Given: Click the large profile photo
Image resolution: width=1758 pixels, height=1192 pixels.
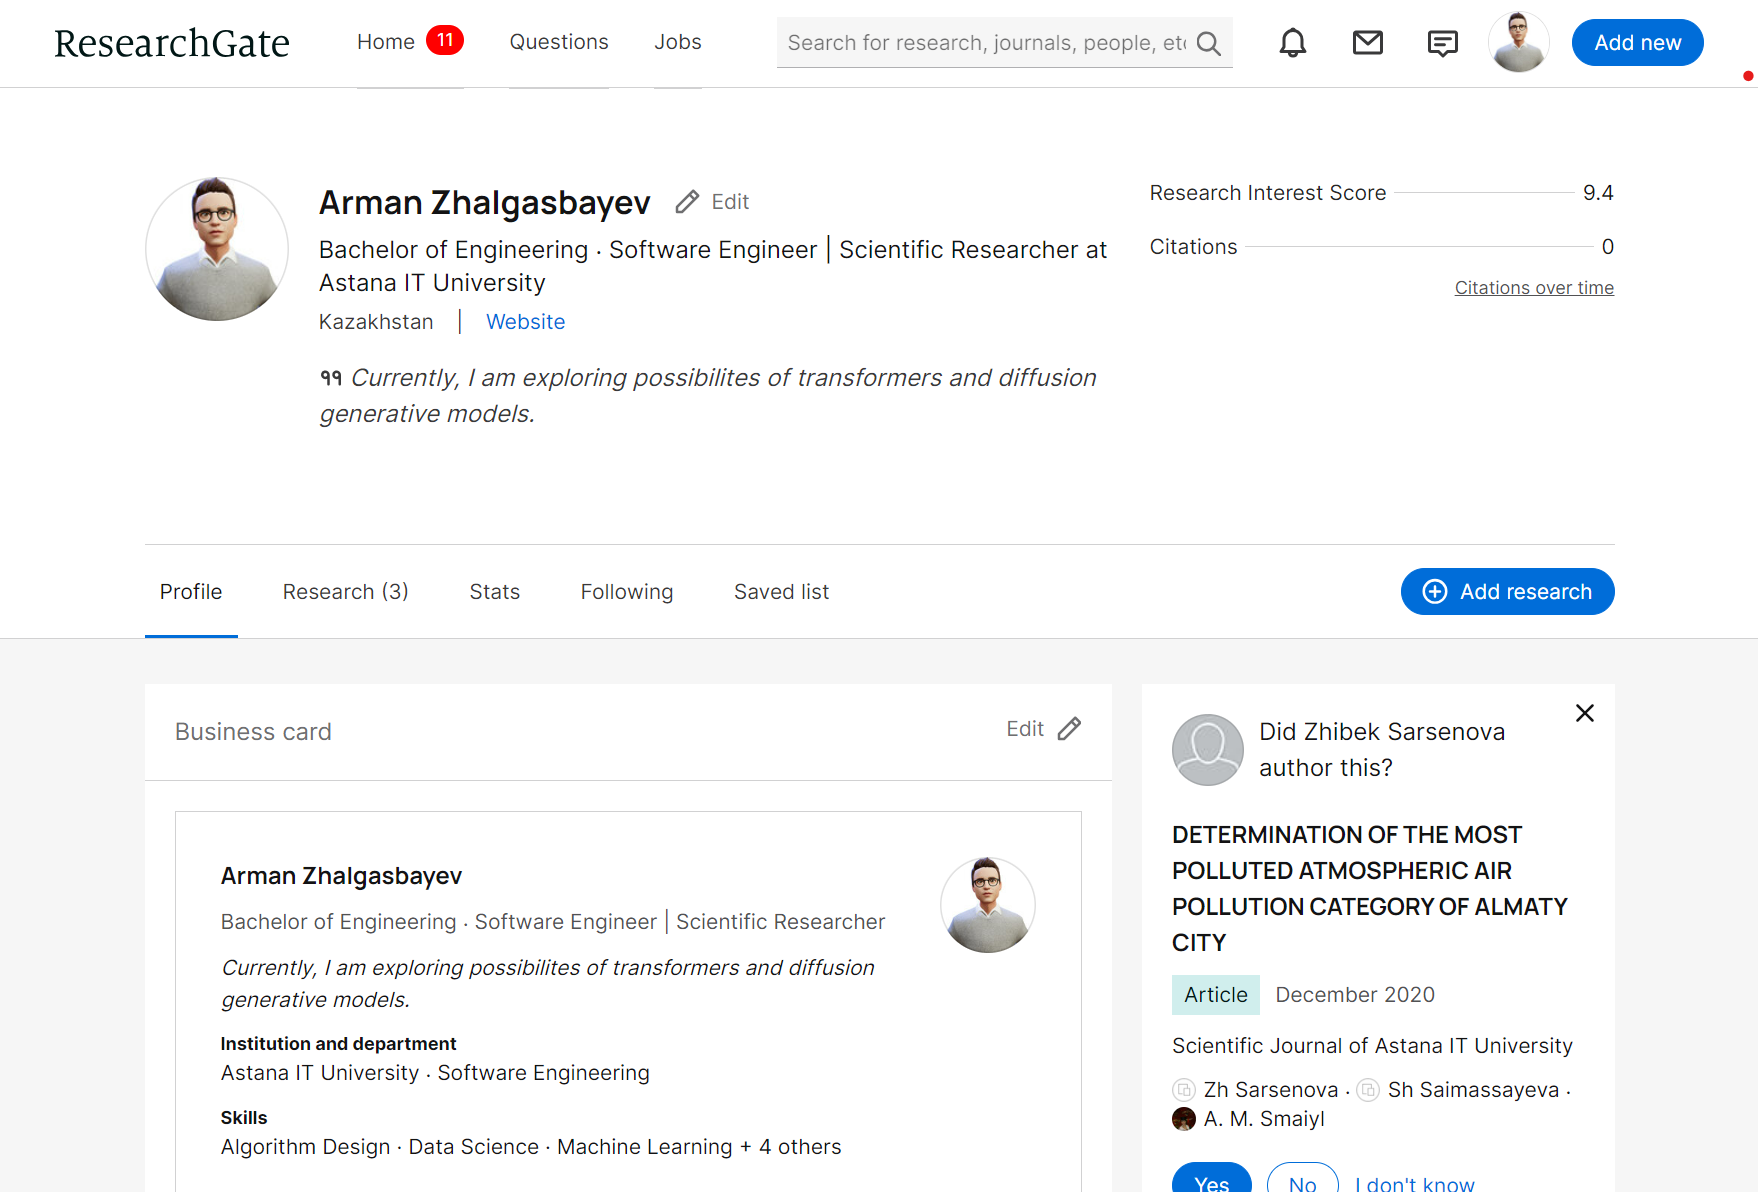Looking at the screenshot, I should 217,249.
